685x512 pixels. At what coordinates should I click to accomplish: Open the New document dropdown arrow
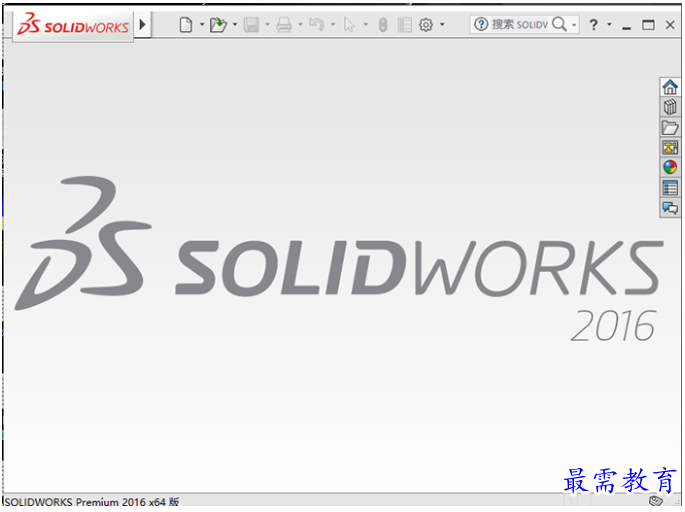pos(202,25)
